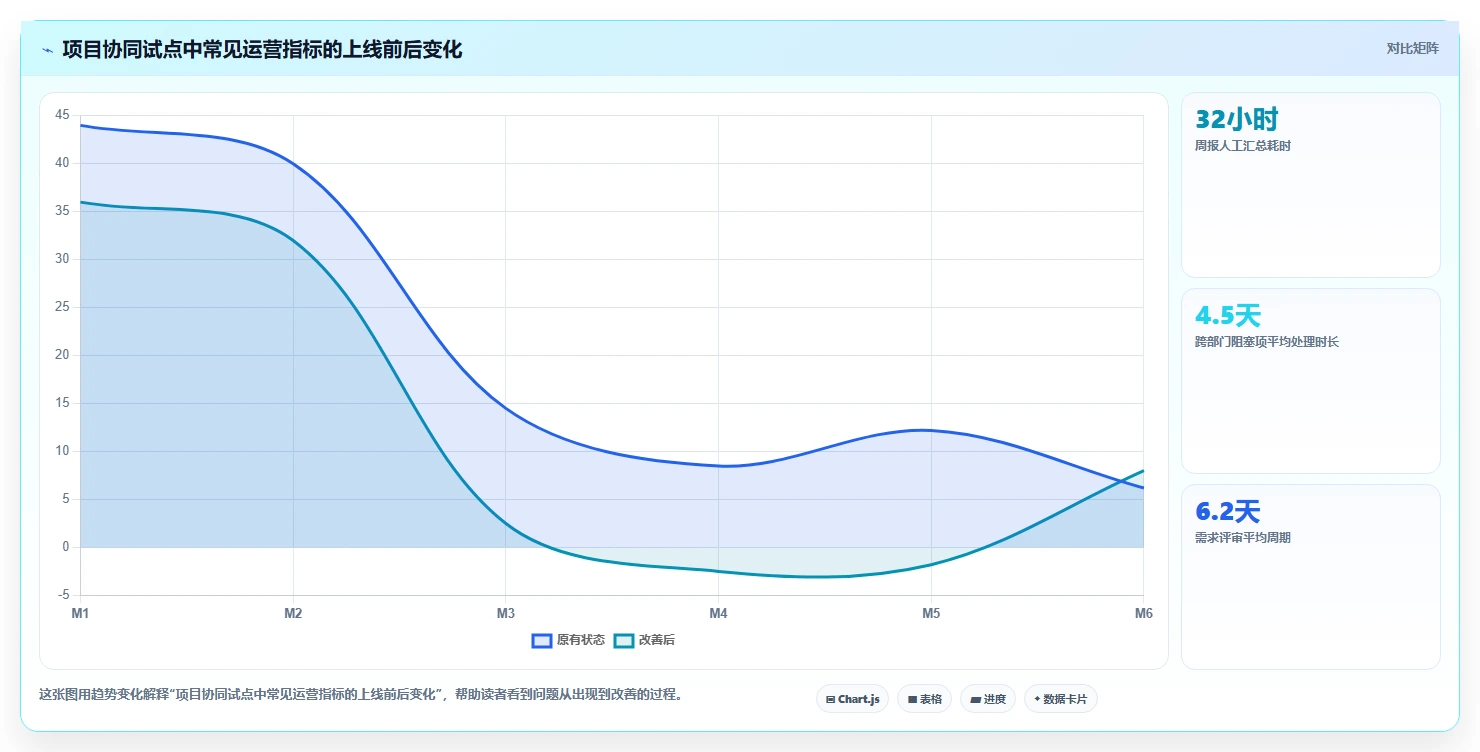
Task: Click the M6 x-axis label
Action: (1143, 613)
